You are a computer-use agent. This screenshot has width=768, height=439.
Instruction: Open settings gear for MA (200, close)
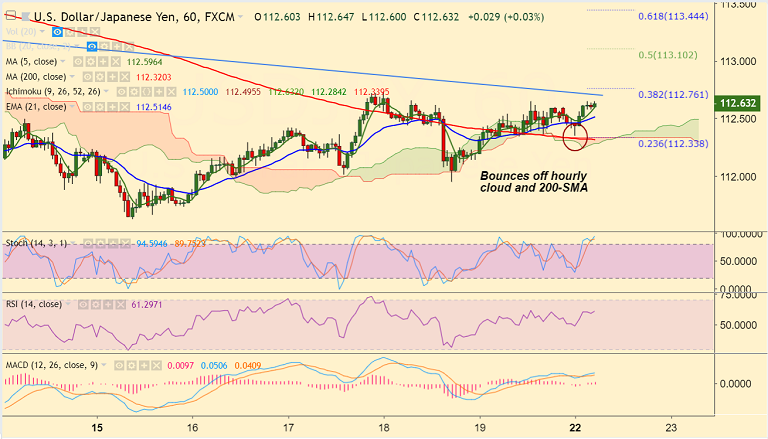[100, 77]
